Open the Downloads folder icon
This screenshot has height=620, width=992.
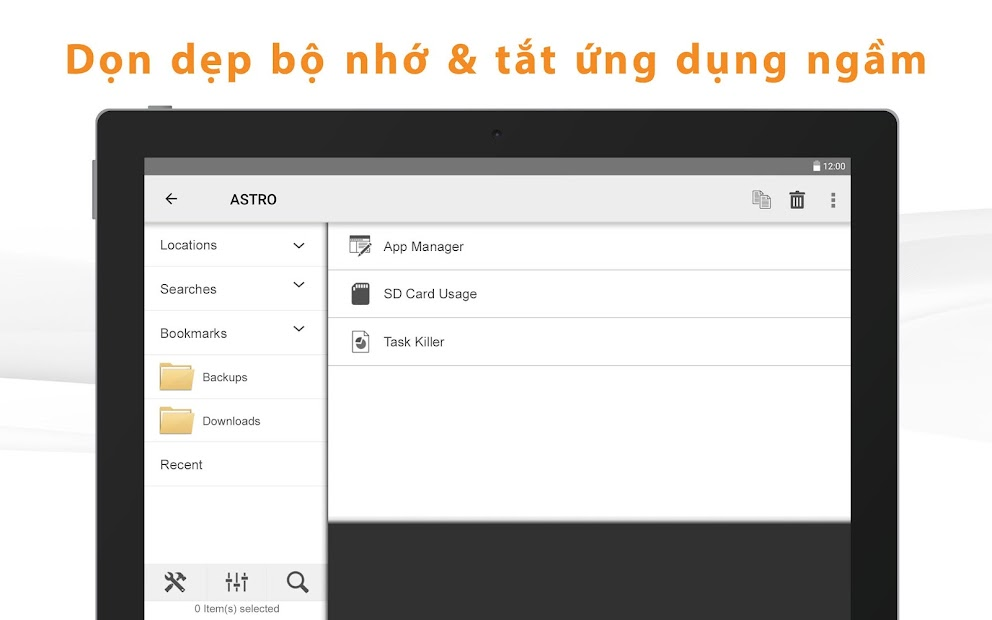click(176, 421)
